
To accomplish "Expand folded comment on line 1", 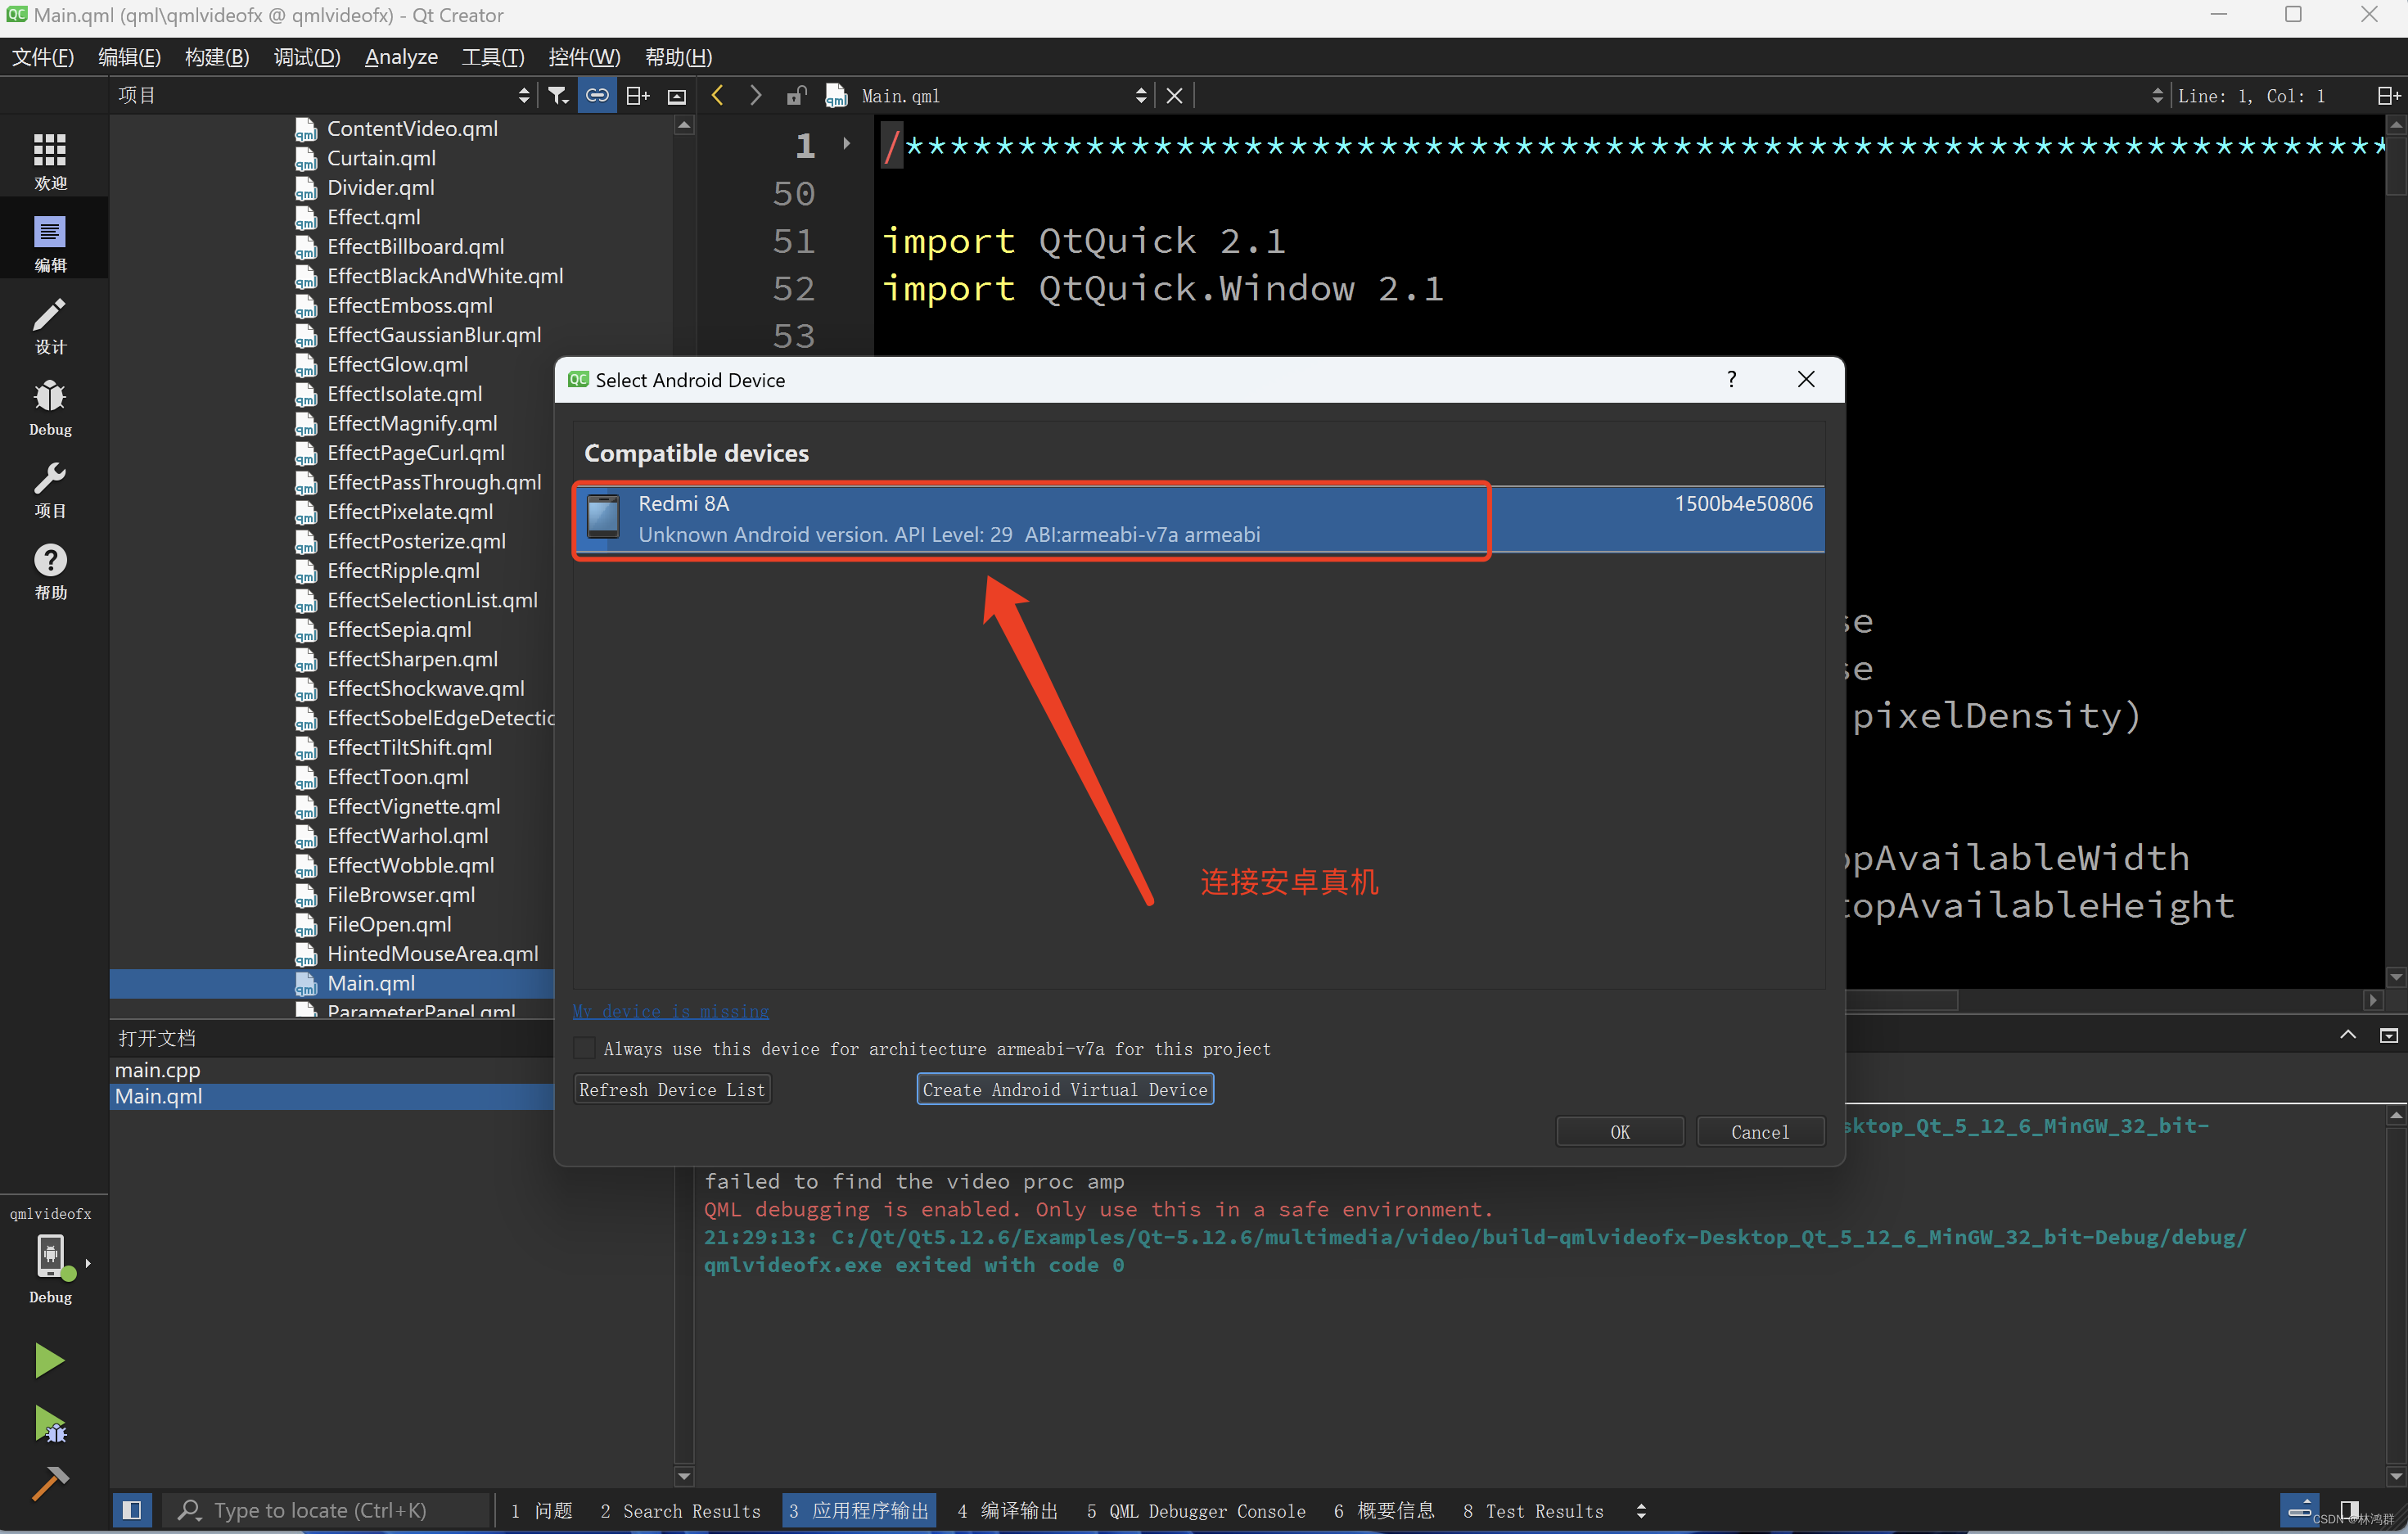I will pyautogui.click(x=846, y=143).
